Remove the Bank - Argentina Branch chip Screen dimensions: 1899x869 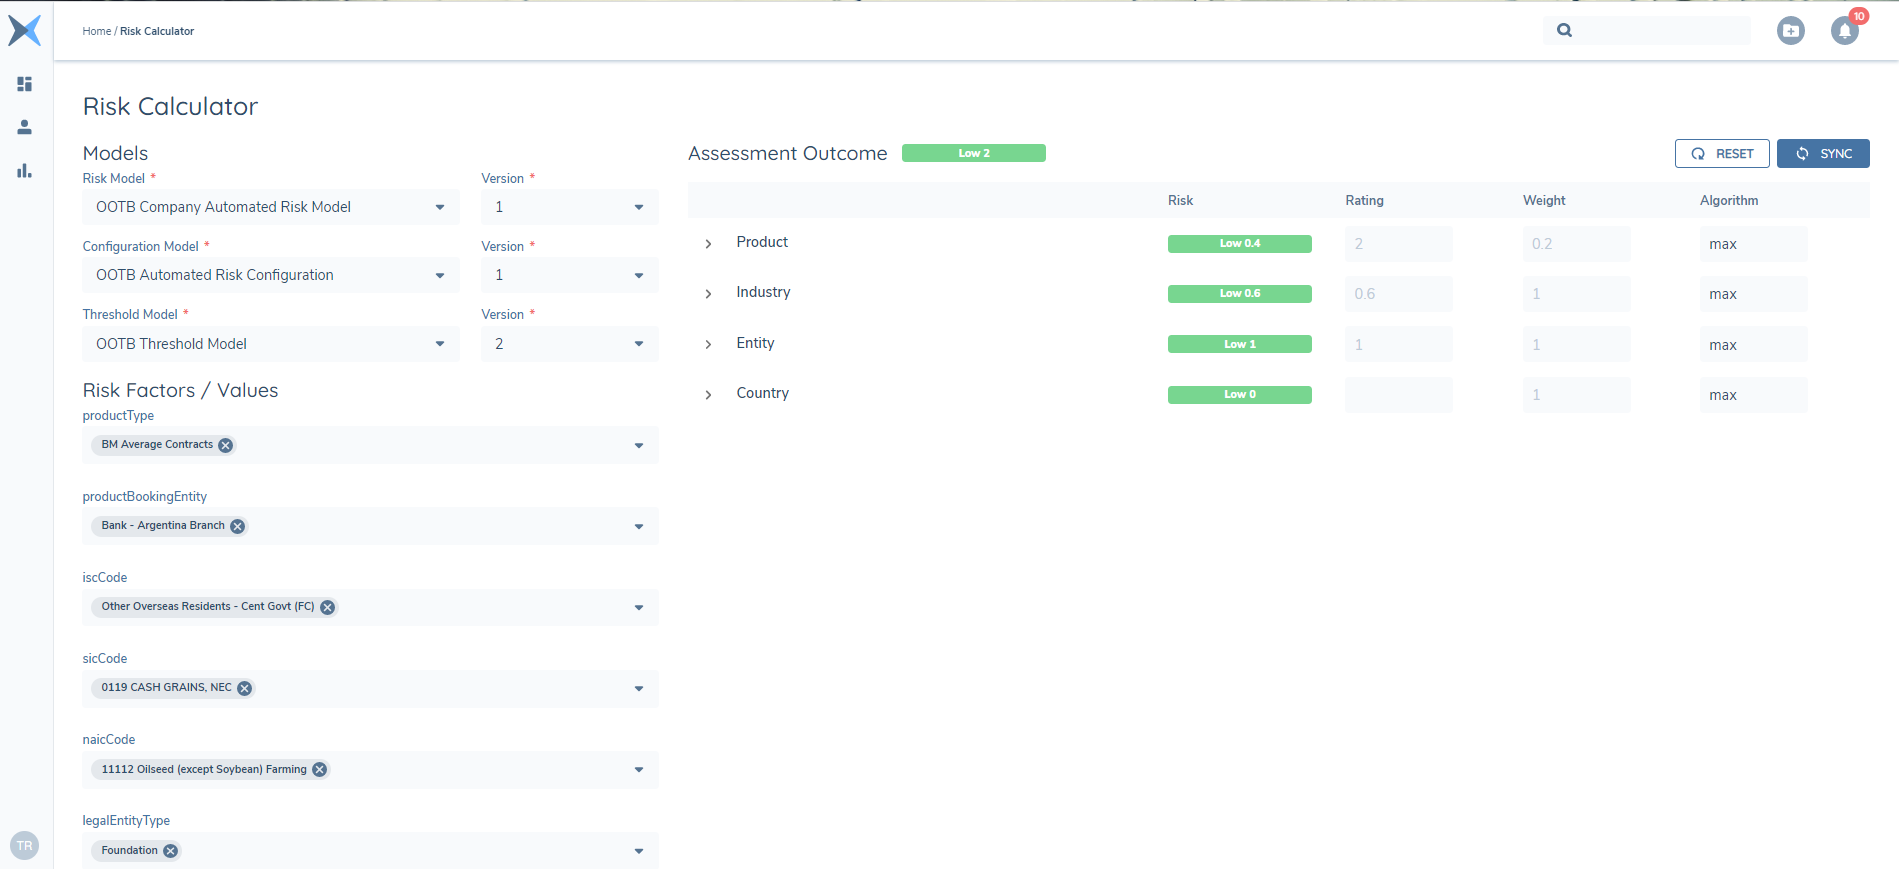pos(238,527)
